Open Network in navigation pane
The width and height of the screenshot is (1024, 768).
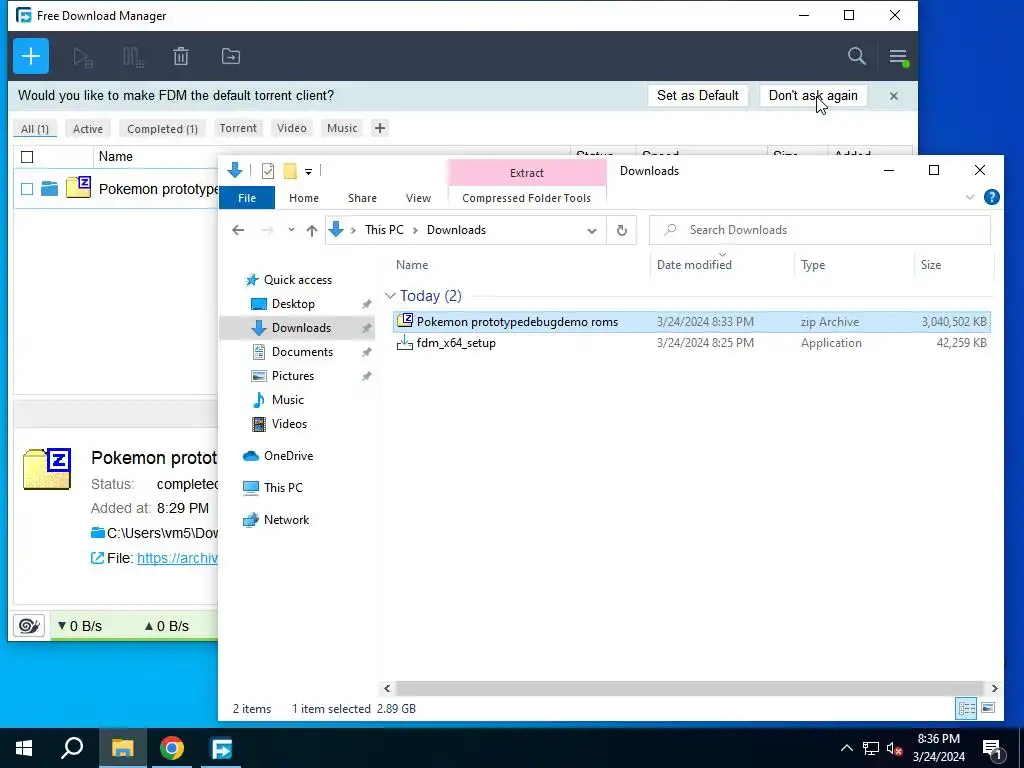tap(286, 520)
